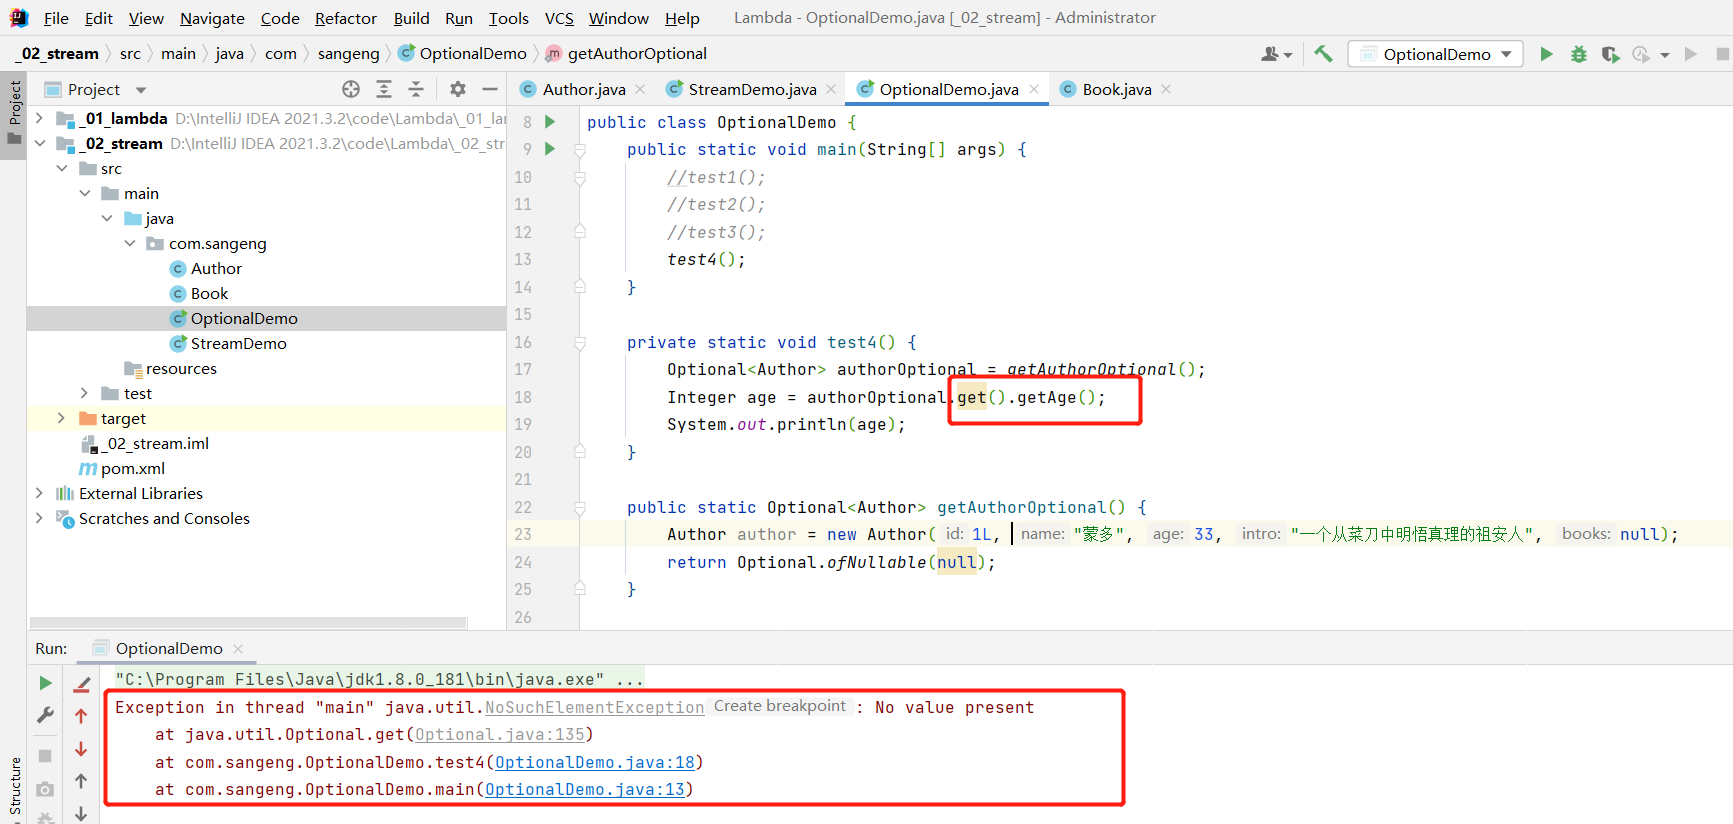Open the Project panel settings gear
Screen dimensions: 1733x824
click(458, 89)
